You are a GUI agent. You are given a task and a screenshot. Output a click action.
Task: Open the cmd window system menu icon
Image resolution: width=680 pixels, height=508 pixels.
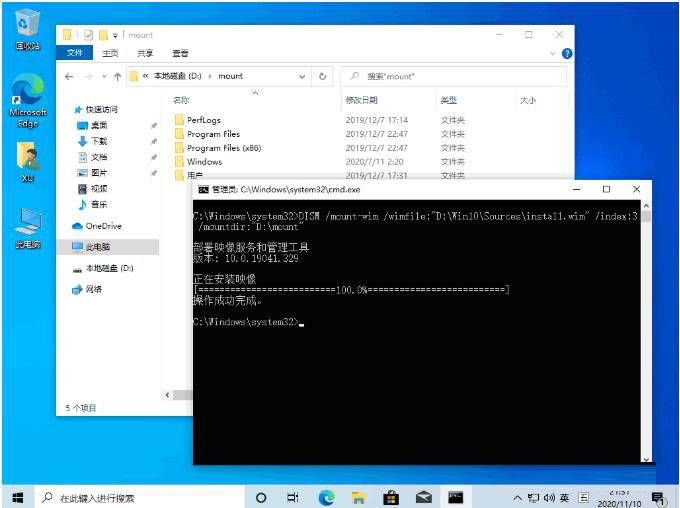click(203, 190)
